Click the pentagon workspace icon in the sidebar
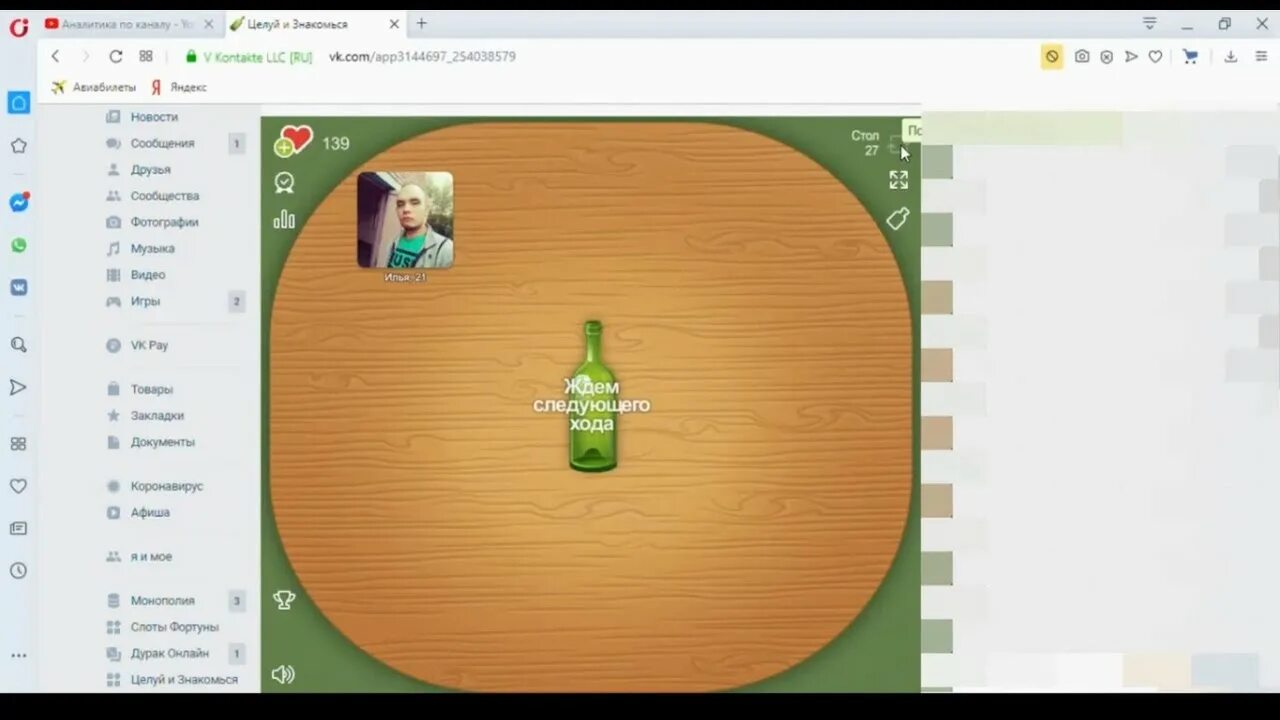1280x720 pixels. (x=18, y=146)
